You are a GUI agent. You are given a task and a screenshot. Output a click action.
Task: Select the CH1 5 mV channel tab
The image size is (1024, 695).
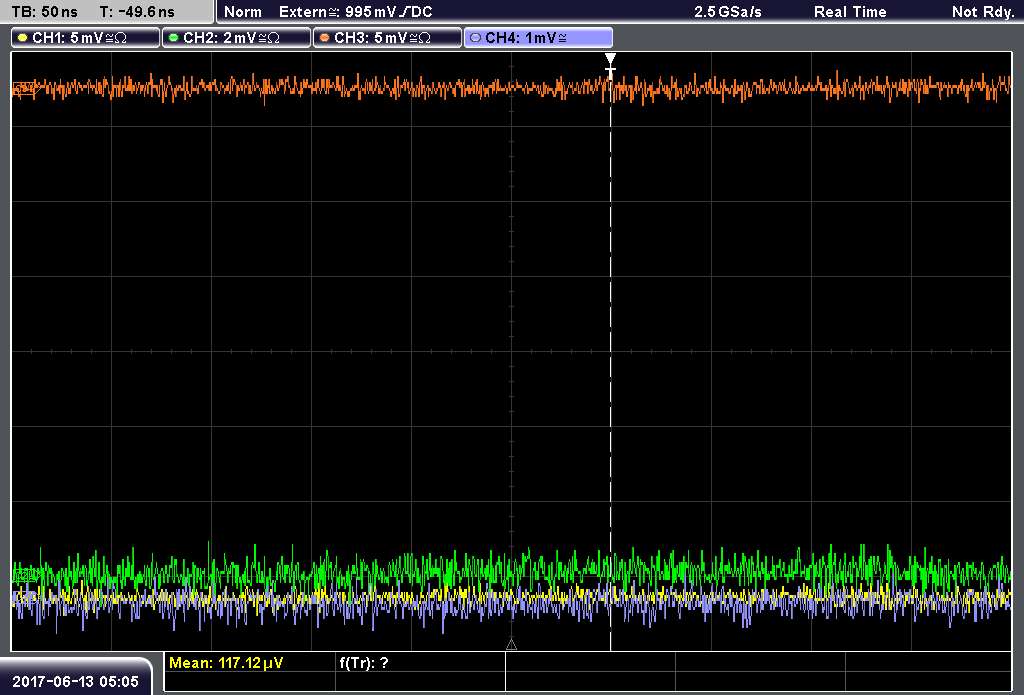86,38
